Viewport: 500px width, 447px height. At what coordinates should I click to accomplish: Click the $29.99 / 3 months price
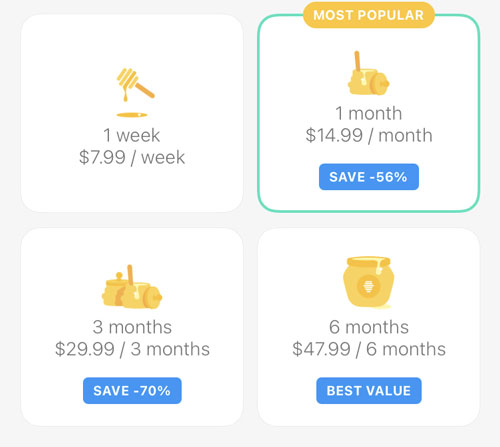(132, 349)
